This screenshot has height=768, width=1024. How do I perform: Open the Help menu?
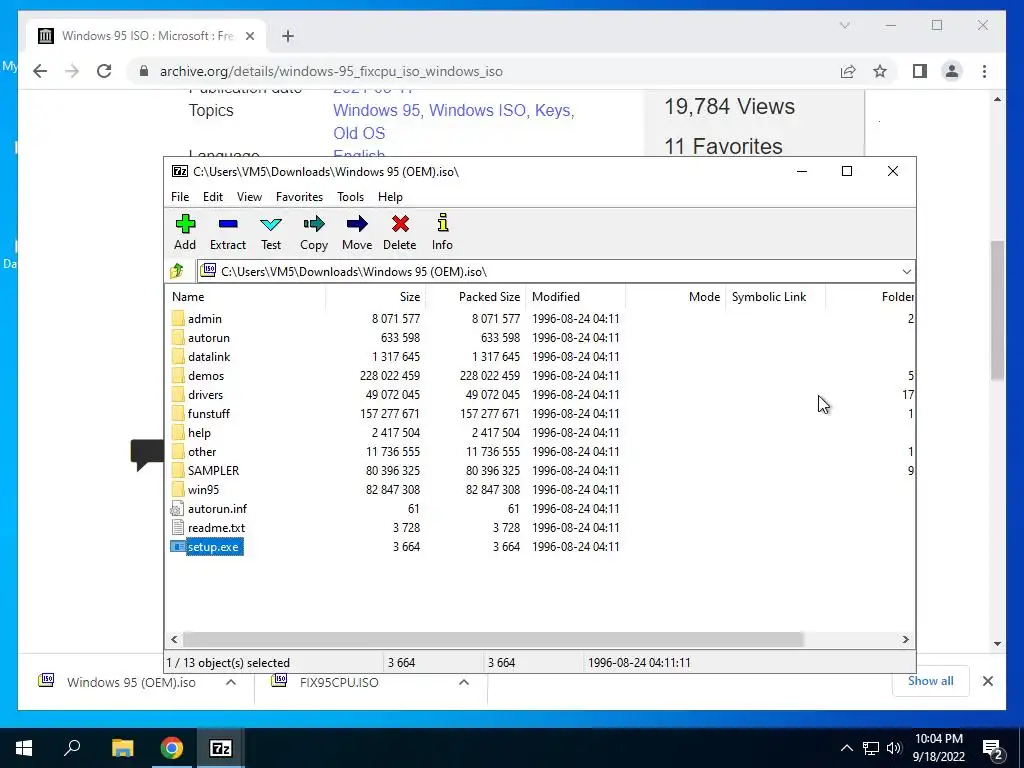tap(390, 197)
